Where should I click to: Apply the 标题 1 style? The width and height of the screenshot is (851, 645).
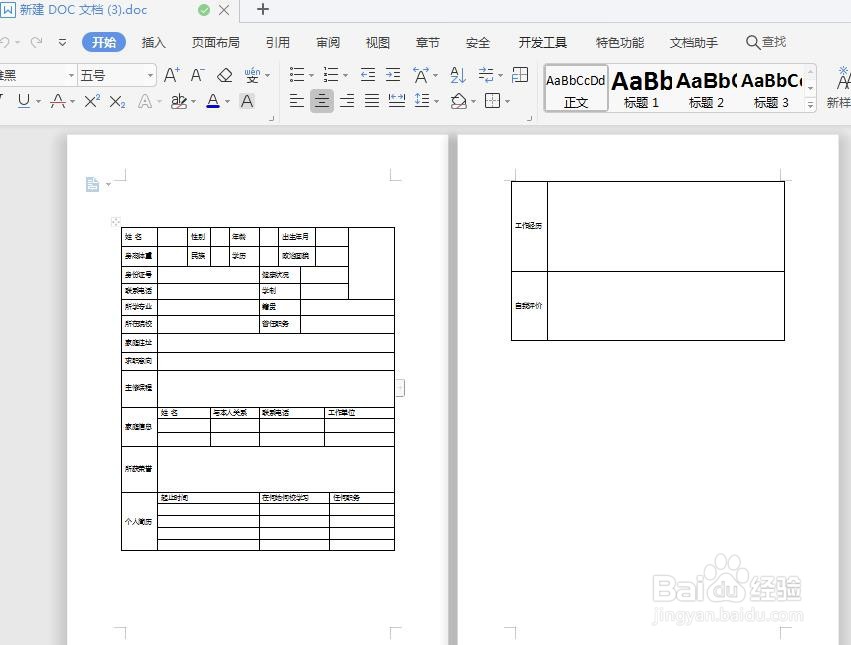641,88
